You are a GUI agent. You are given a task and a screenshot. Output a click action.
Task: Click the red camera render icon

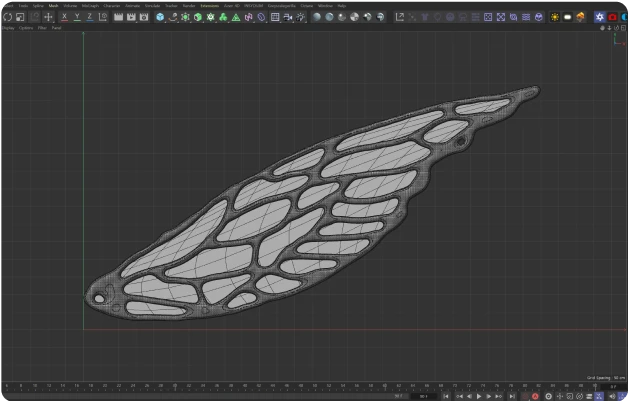[612, 17]
